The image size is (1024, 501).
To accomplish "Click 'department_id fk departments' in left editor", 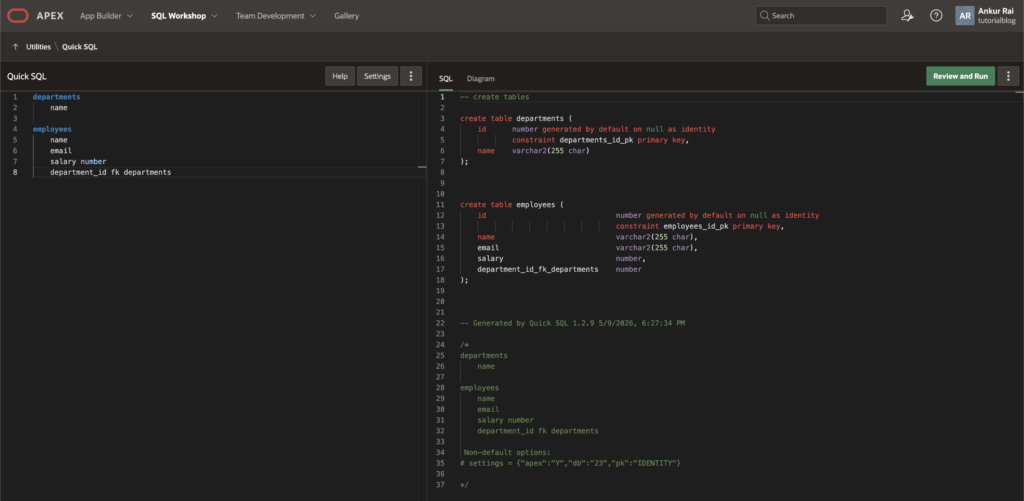I will [x=110, y=172].
